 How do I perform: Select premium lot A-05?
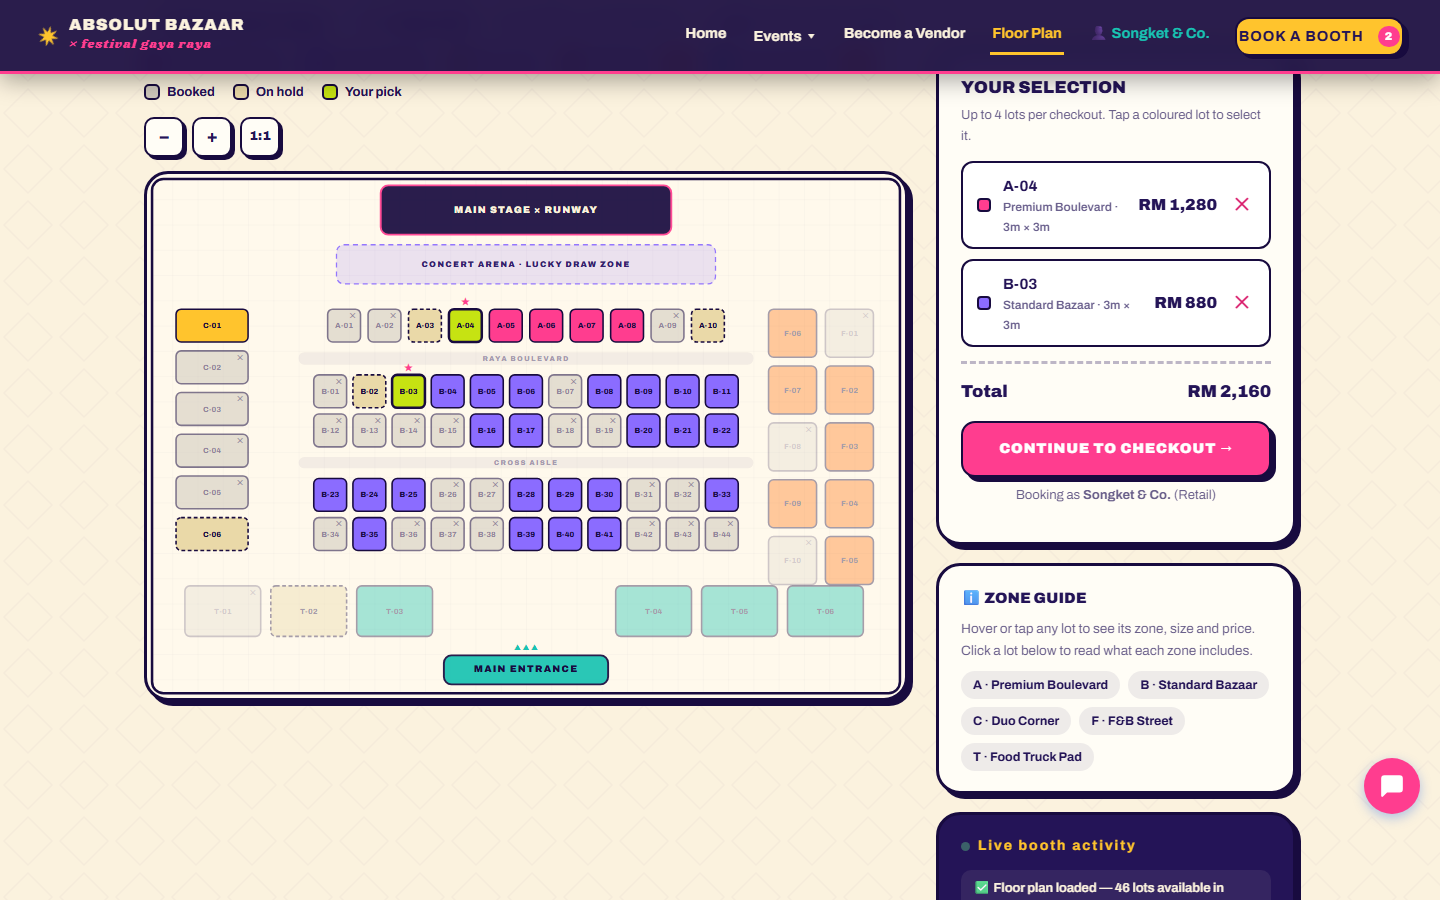coord(506,325)
